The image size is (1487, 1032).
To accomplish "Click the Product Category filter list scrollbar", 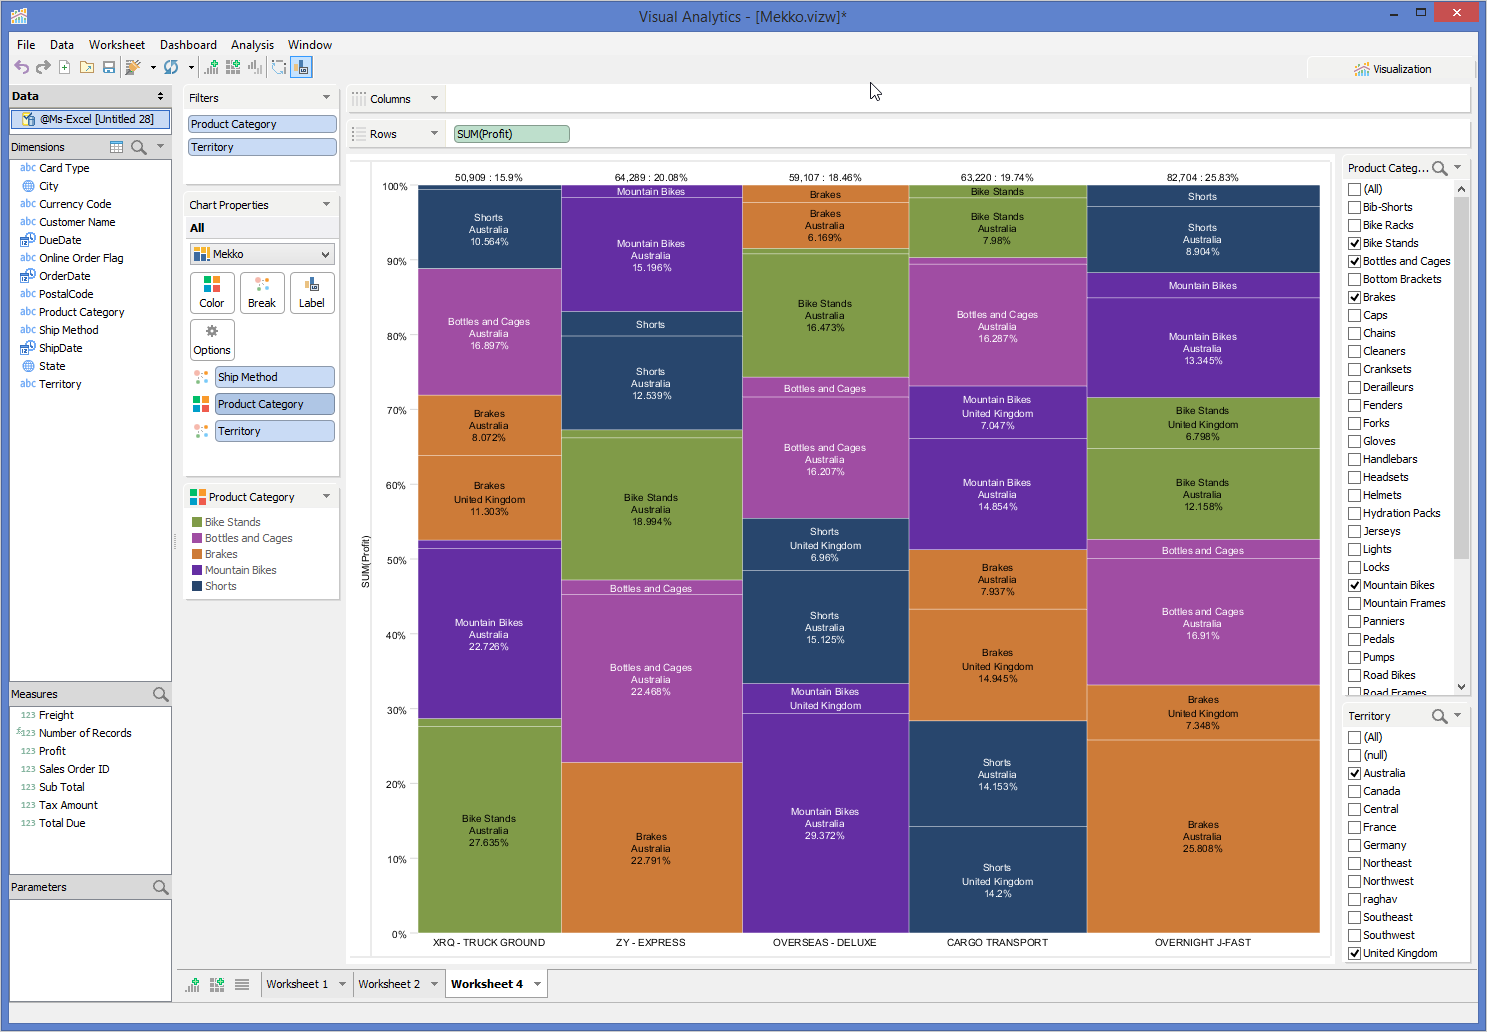I will (x=1461, y=377).
